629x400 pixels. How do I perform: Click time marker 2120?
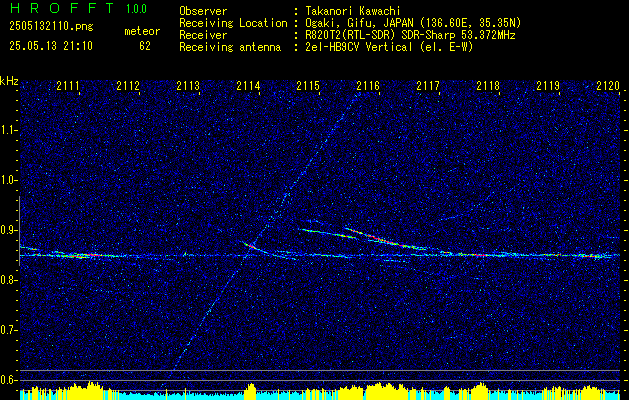[x=609, y=86]
